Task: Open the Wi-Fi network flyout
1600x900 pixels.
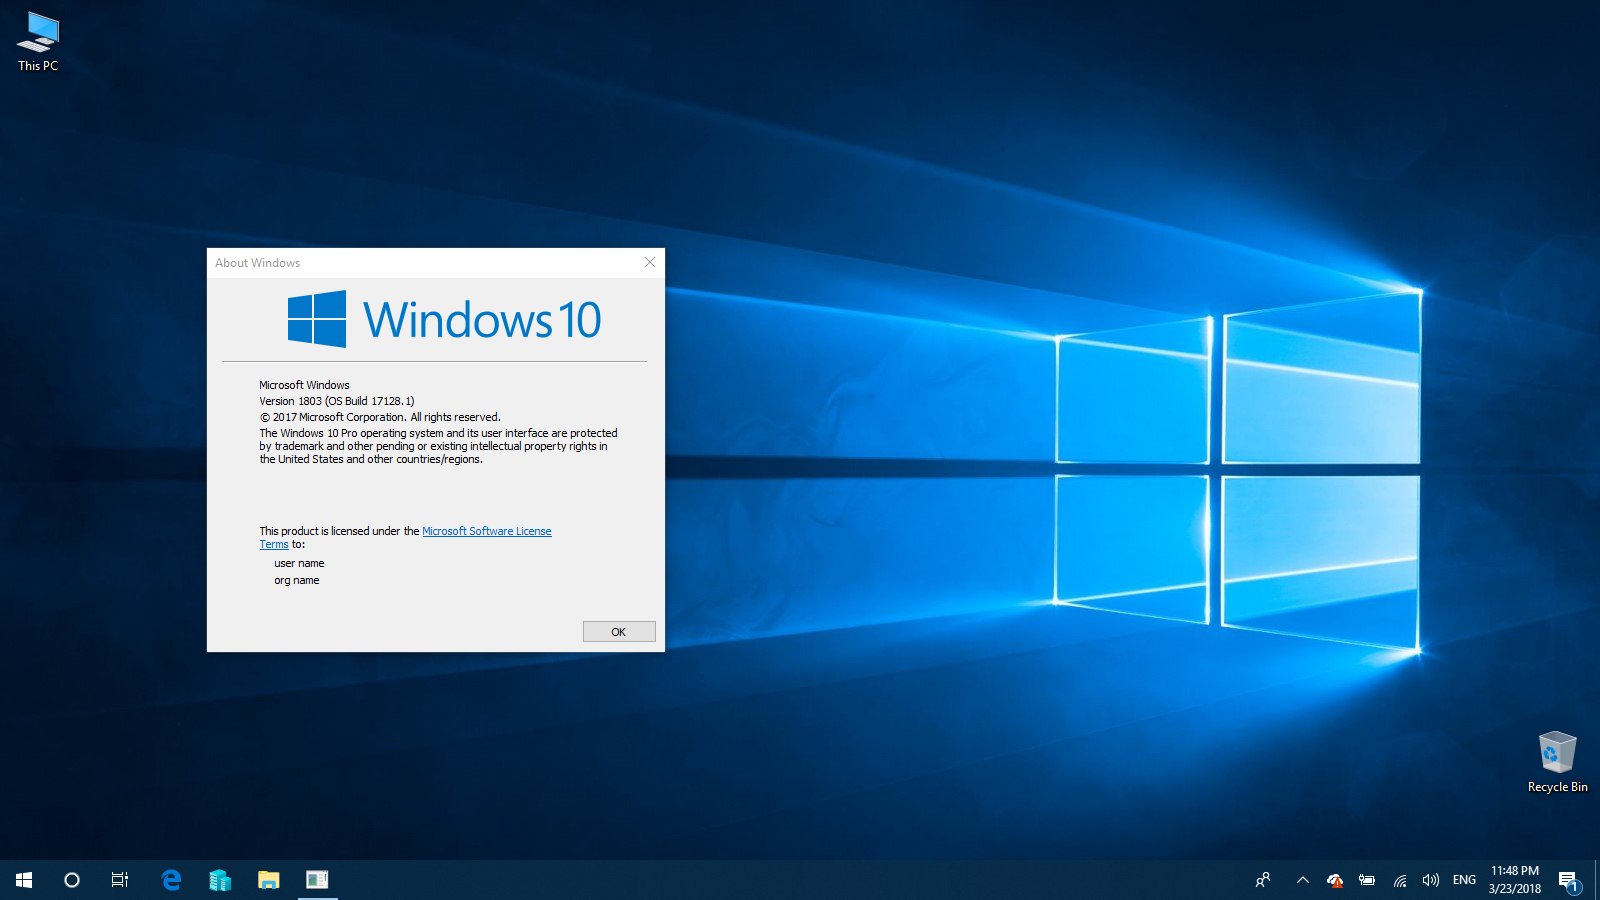Action: click(x=1400, y=880)
